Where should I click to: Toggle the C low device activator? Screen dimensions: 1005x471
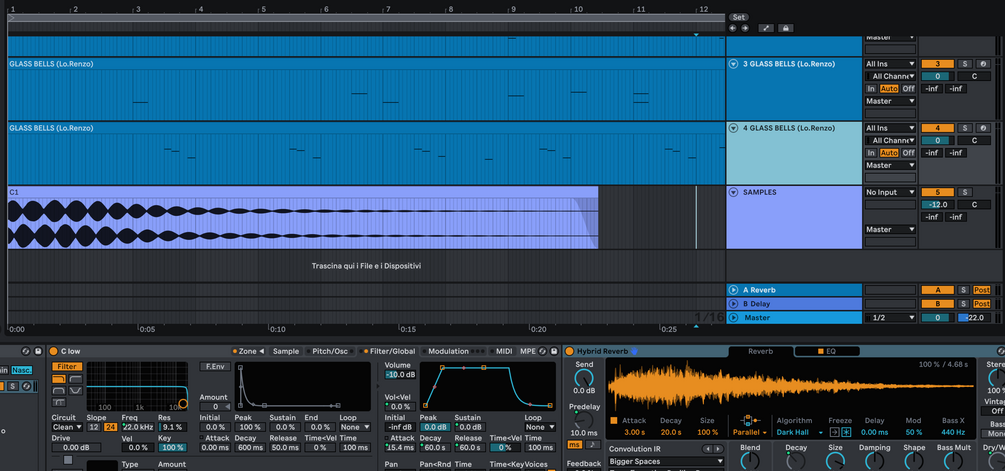[x=54, y=351]
